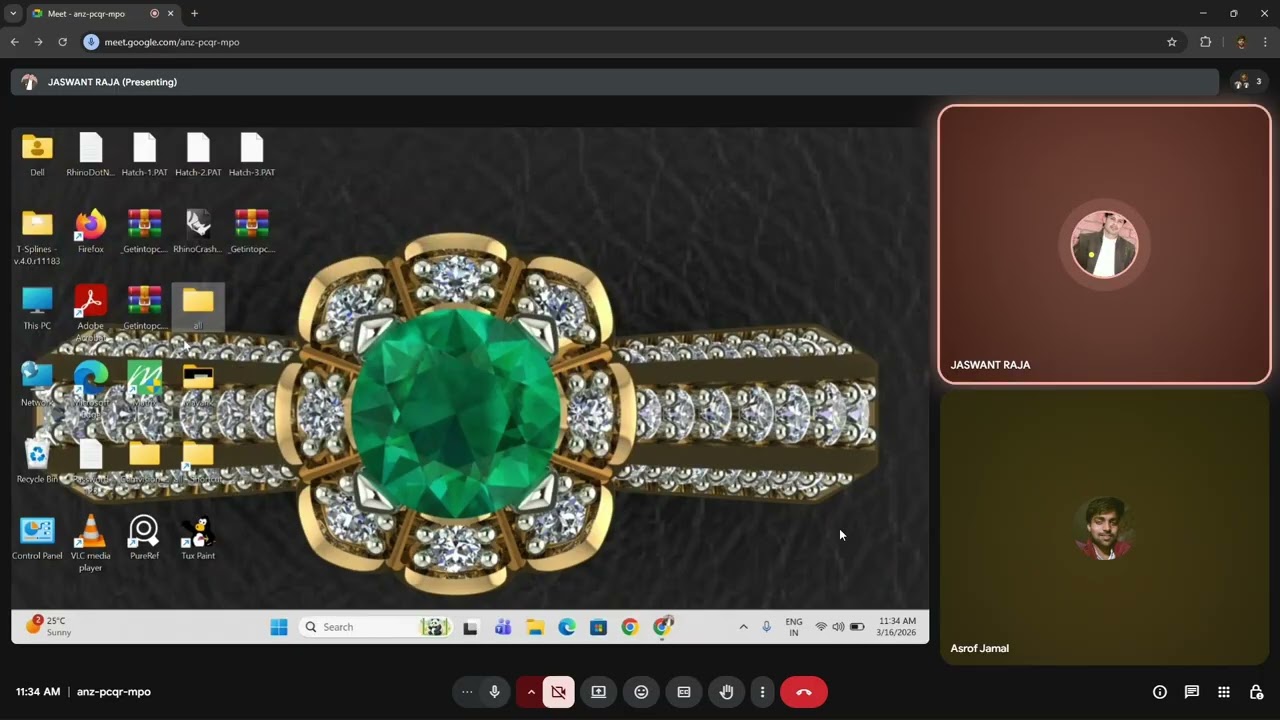1280x720 pixels.
Task: Open the emoji reactions panel
Action: pos(641,692)
